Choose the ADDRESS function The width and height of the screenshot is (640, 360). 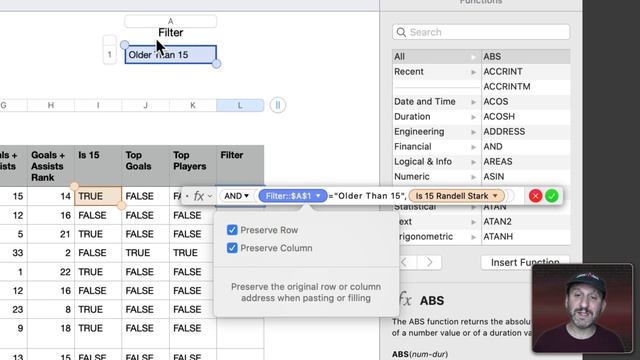click(x=526, y=132)
